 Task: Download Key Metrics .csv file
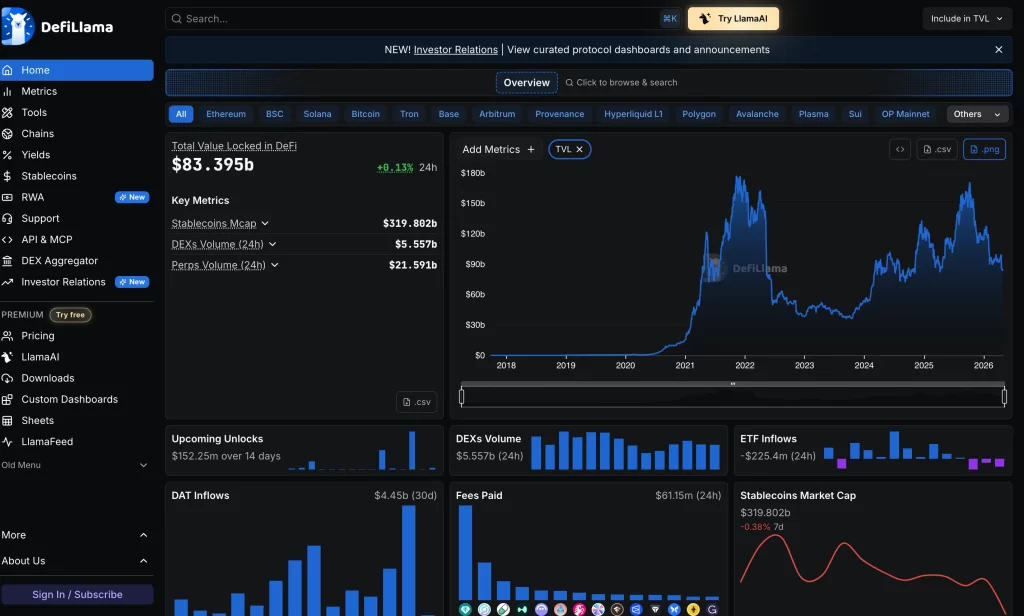click(417, 402)
